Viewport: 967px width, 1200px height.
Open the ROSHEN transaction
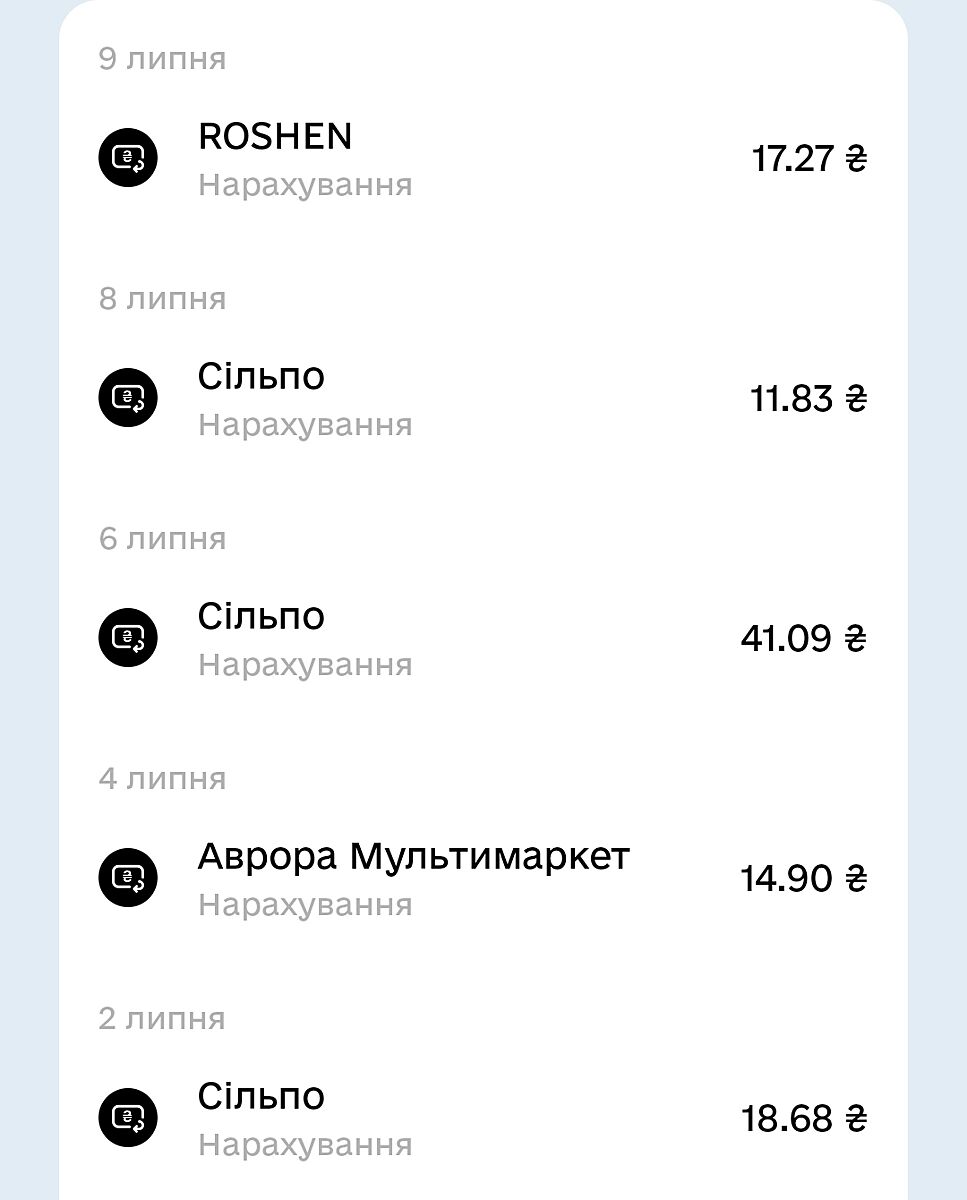tap(275, 137)
